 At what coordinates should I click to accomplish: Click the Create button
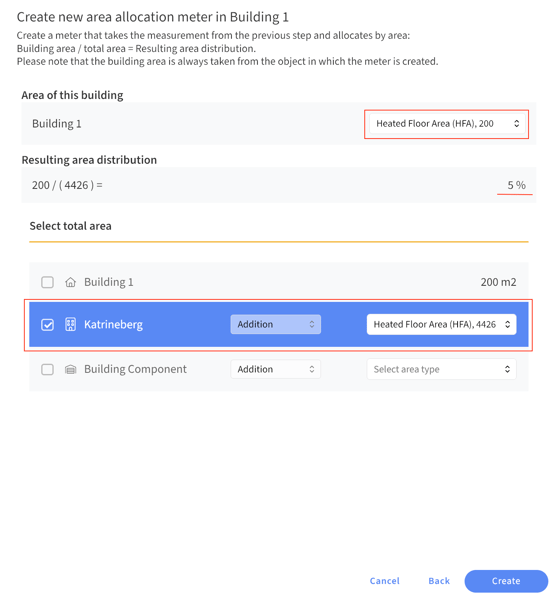coord(506,581)
